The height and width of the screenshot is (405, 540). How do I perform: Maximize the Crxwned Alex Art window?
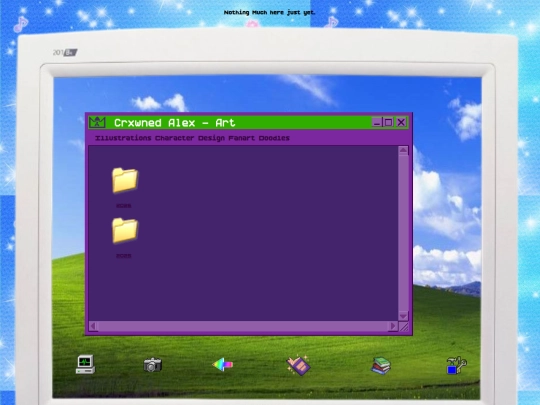388,122
